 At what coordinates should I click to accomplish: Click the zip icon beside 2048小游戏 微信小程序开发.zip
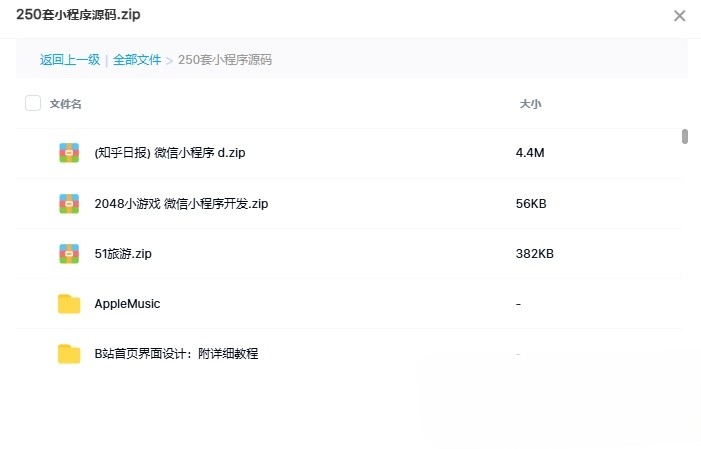point(69,203)
